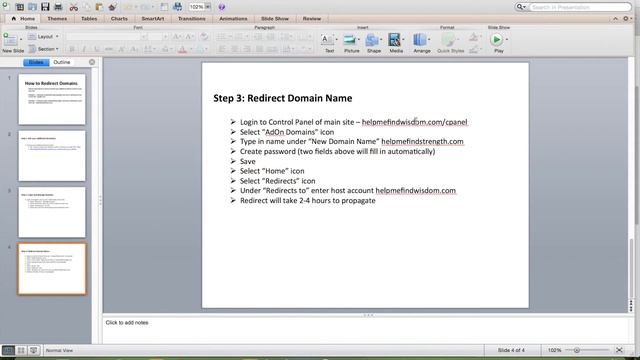Image resolution: width=640 pixels, height=360 pixels.
Task: Open the ribbon settings gear icon
Action: point(626,18)
